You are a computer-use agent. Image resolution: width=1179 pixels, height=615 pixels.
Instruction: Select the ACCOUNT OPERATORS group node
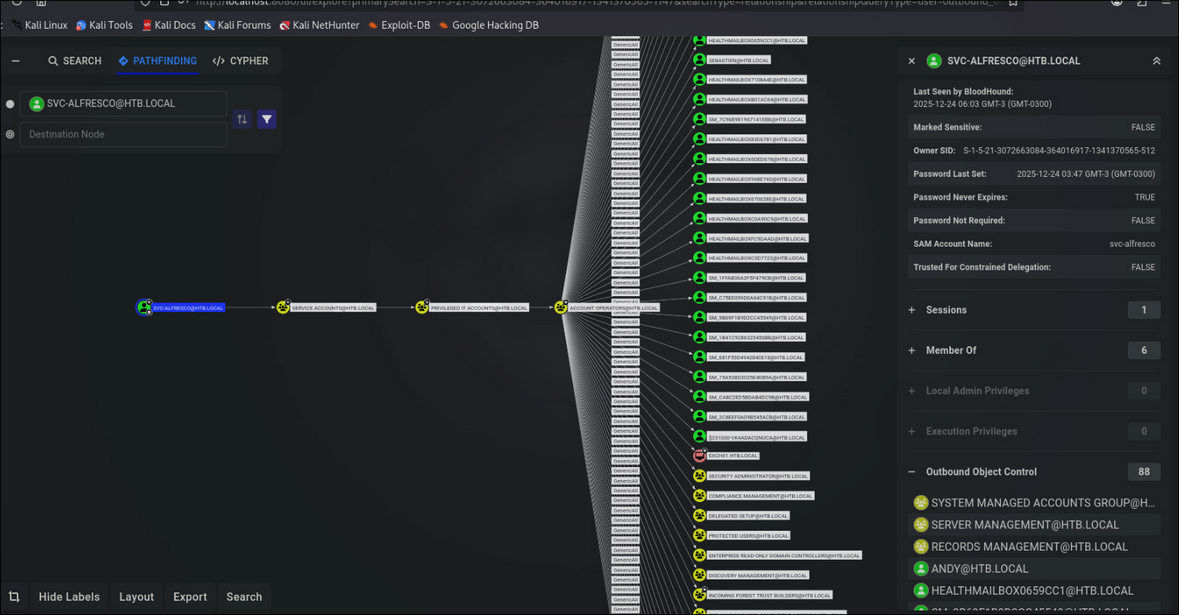(x=561, y=308)
